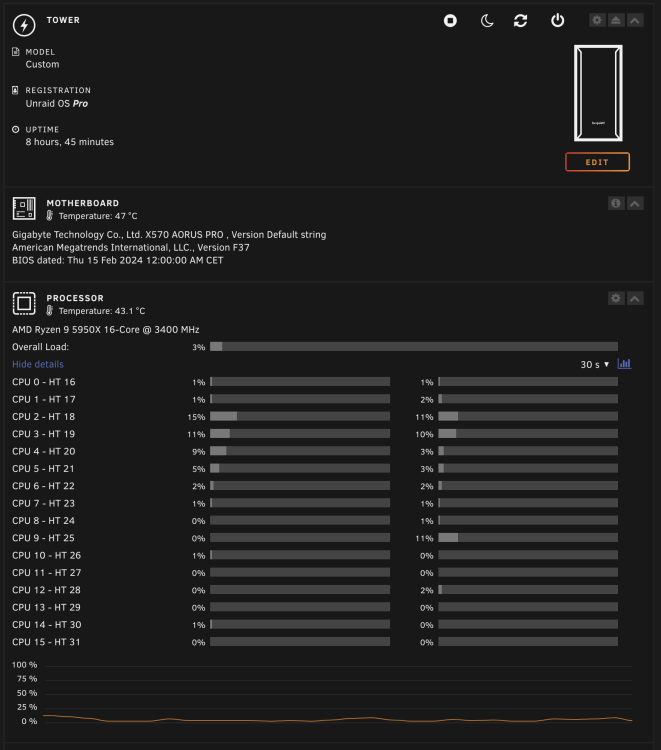Stop the array with the stop icon

tap(450, 21)
